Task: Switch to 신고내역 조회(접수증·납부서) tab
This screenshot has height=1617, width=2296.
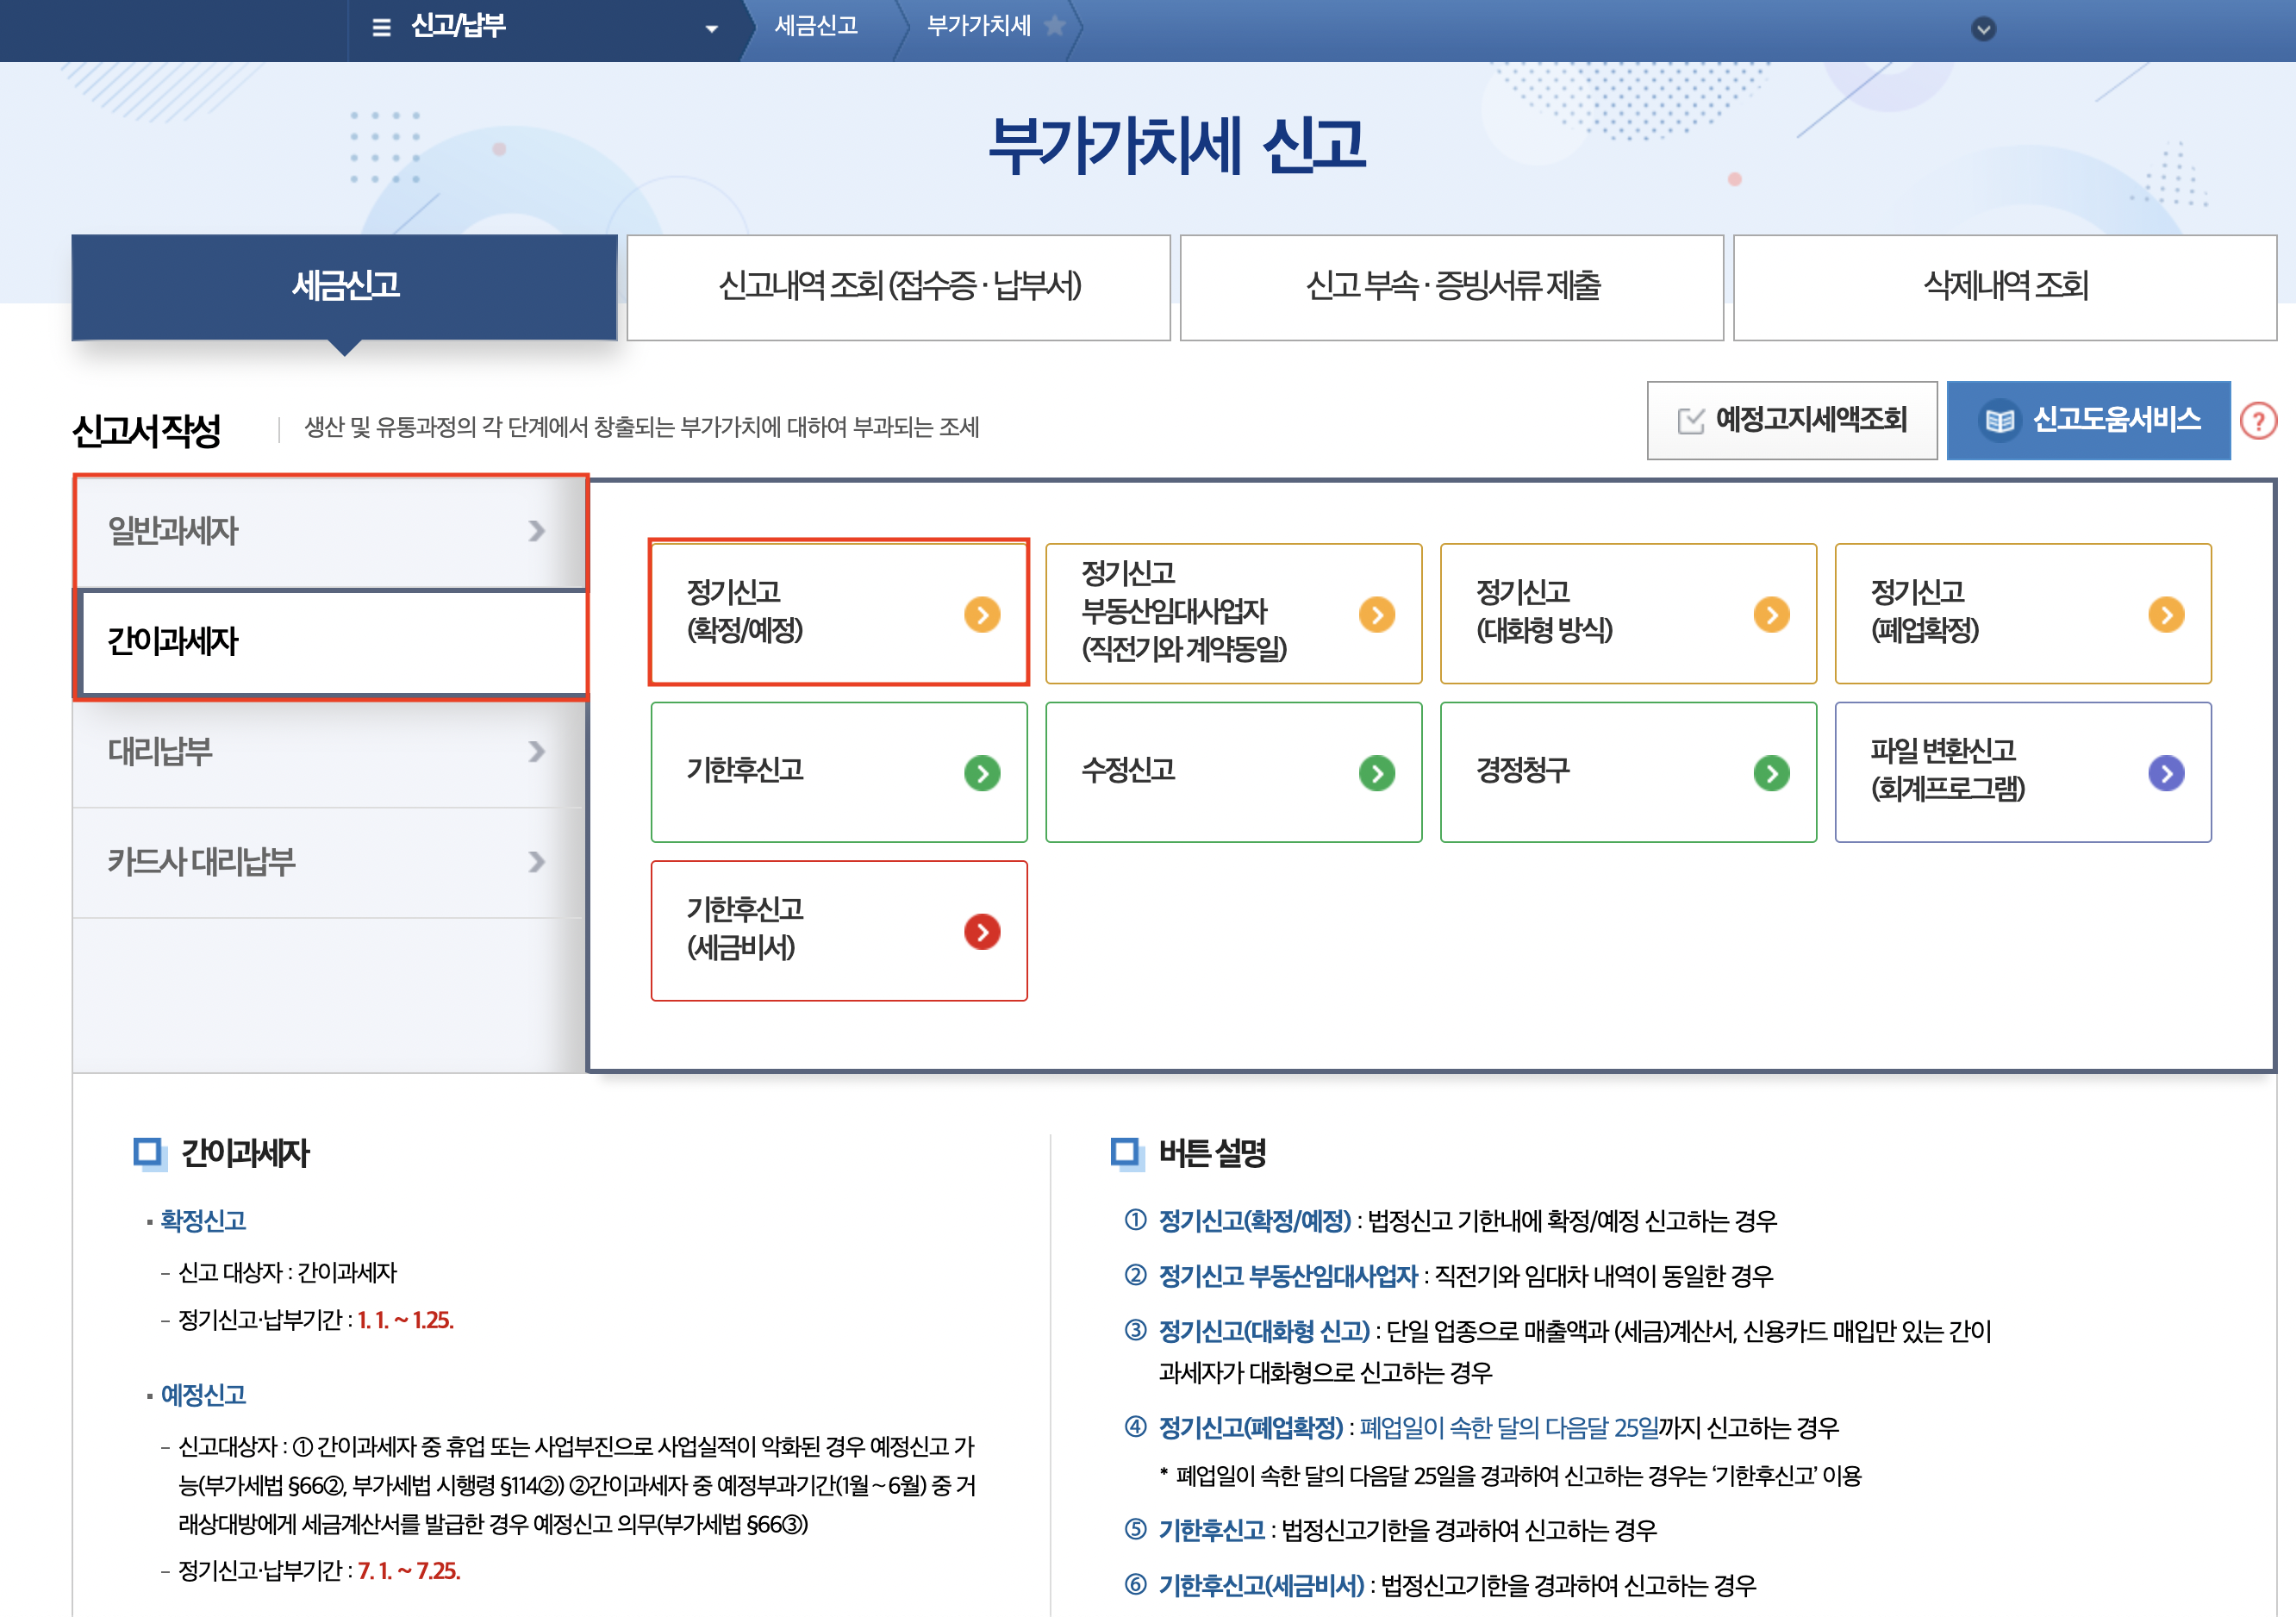Action: pos(898,287)
